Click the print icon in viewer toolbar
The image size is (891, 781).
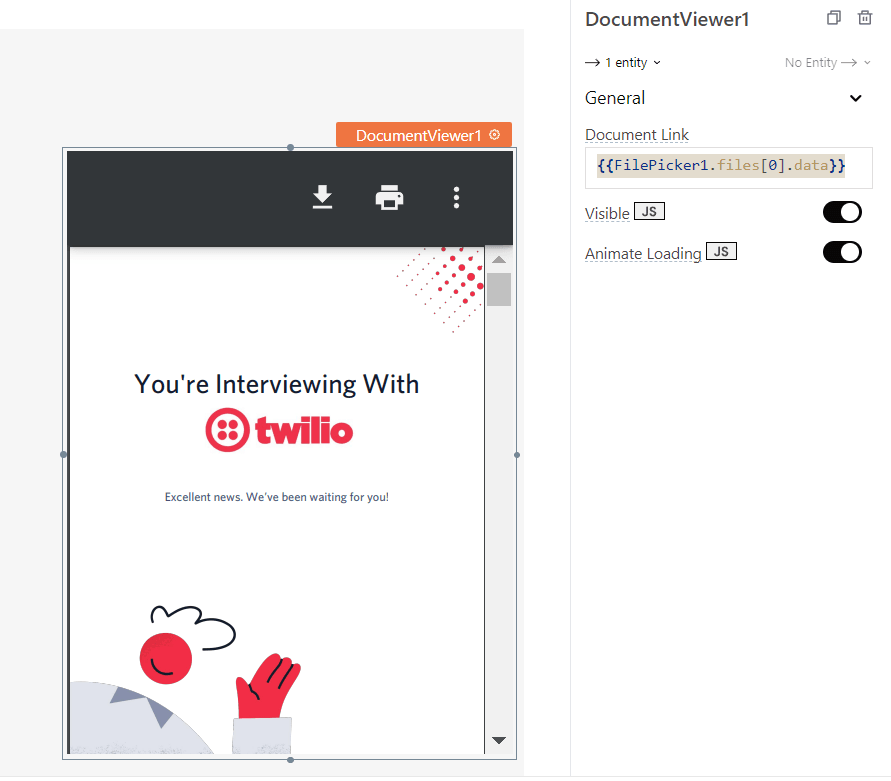click(389, 198)
